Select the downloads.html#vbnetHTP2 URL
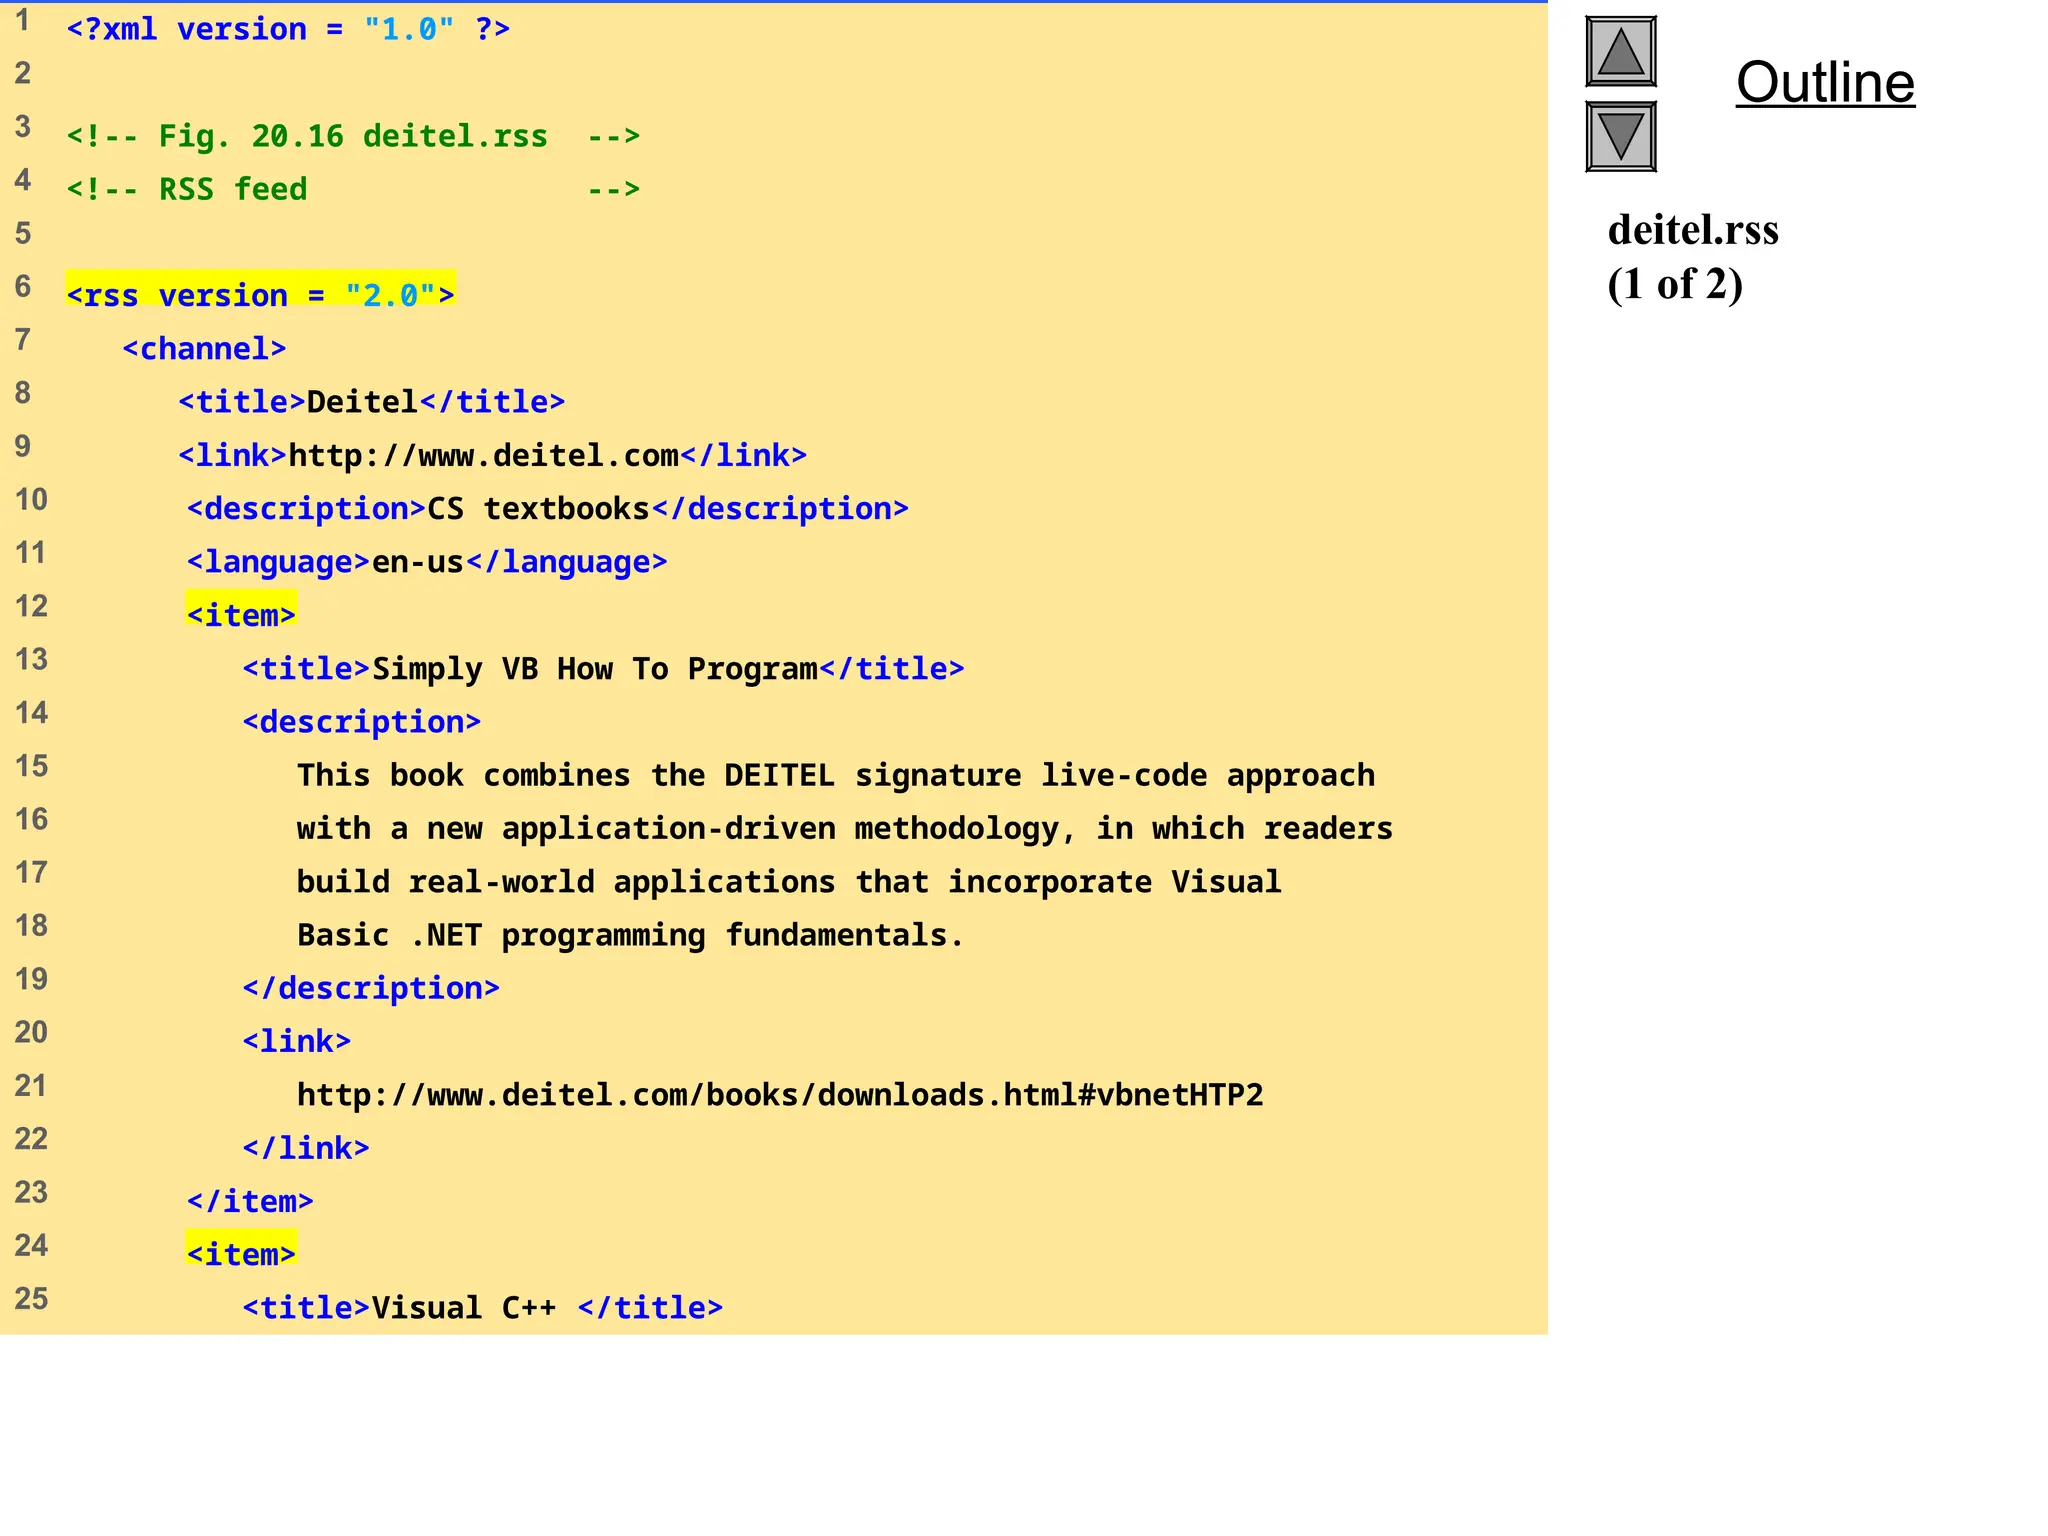The image size is (2048, 1536). [x=780, y=1095]
